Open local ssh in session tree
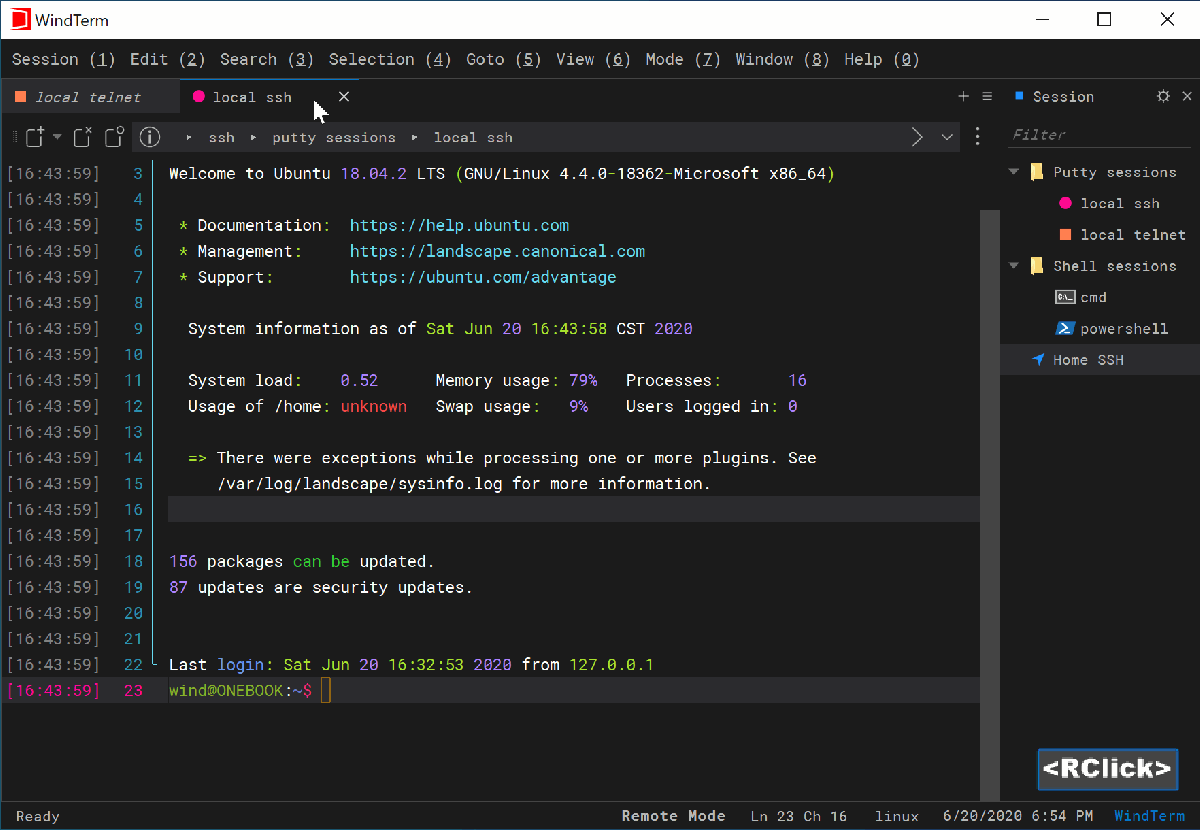1200x830 pixels. point(1120,203)
